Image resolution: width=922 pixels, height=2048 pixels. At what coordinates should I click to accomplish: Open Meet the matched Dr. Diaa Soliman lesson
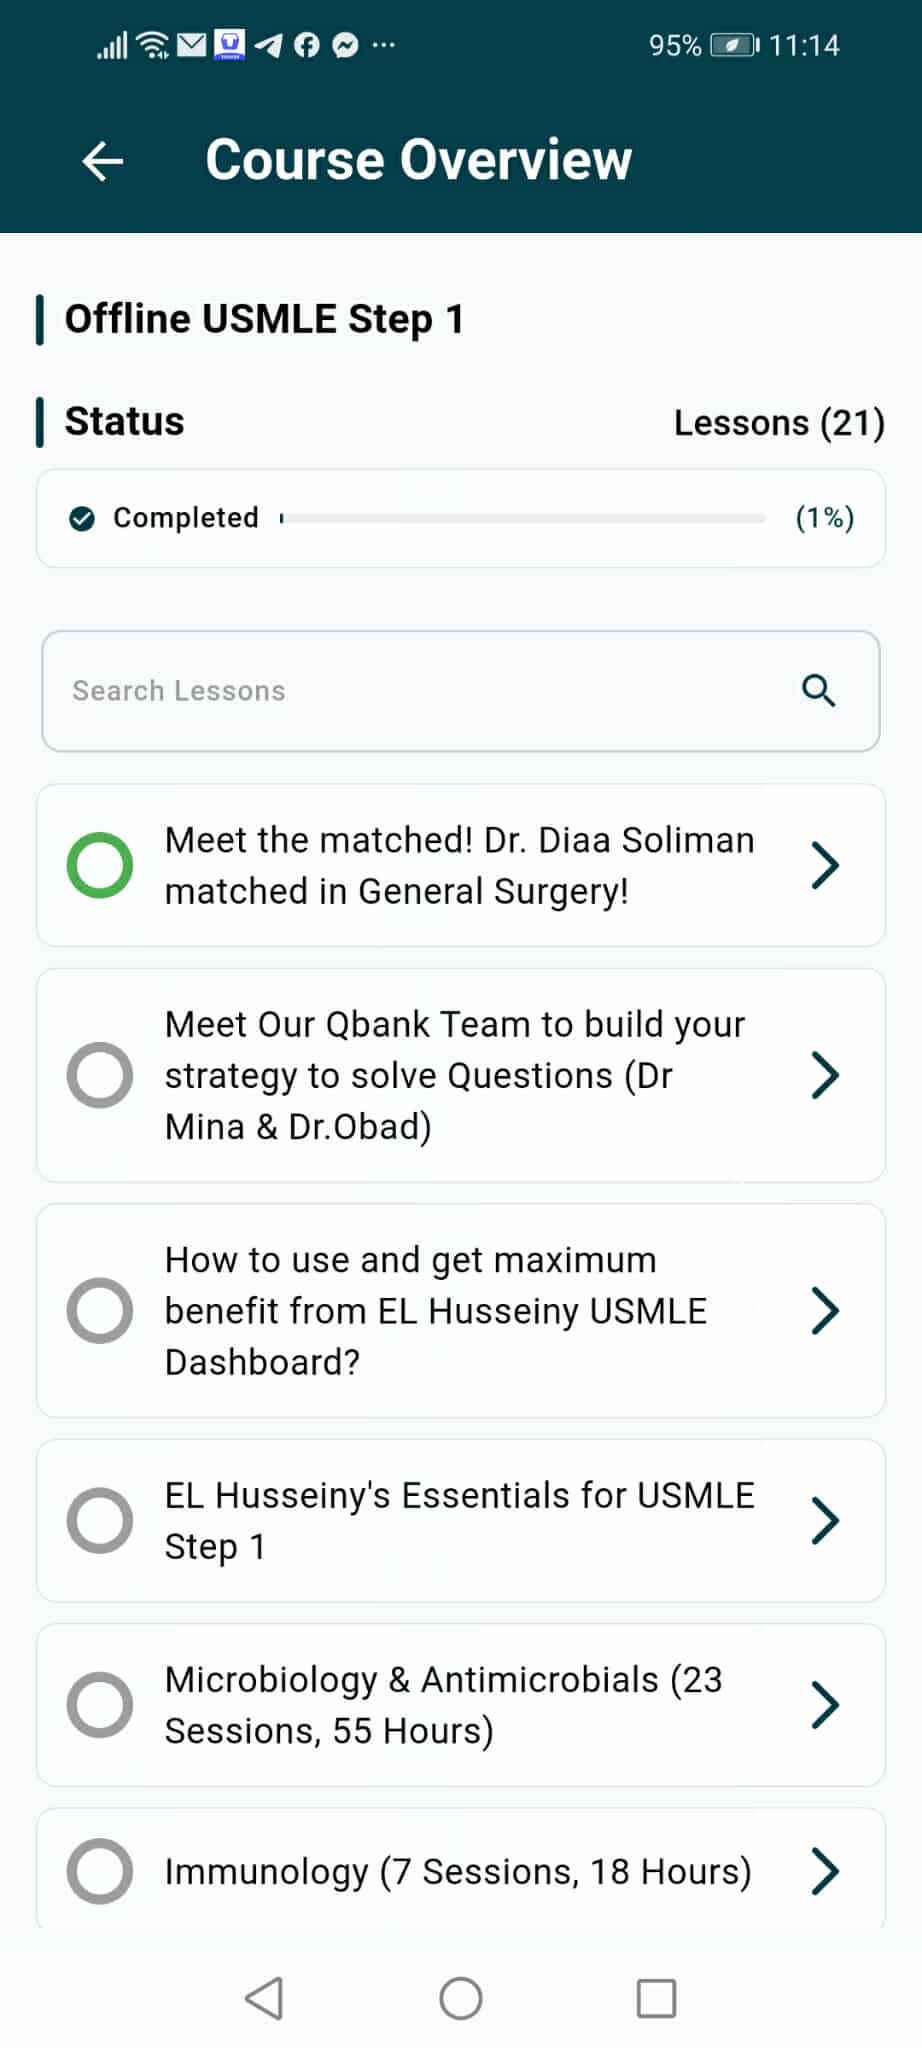click(459, 865)
